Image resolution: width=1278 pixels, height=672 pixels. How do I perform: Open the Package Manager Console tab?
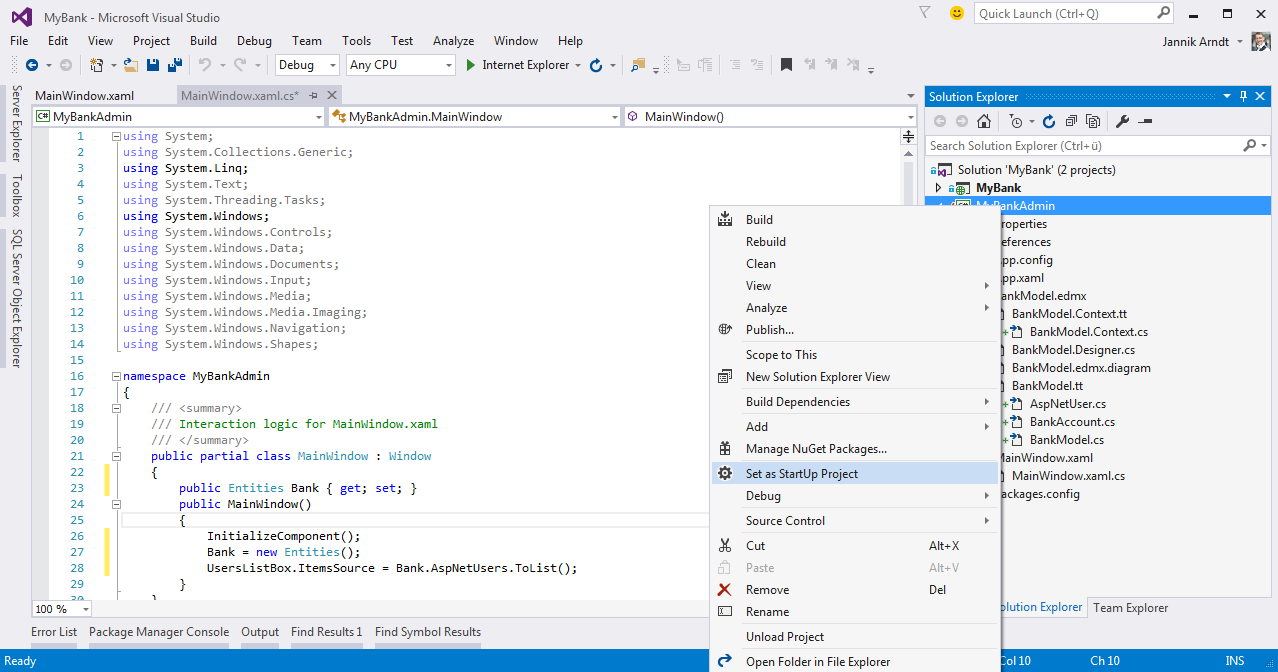pos(159,632)
